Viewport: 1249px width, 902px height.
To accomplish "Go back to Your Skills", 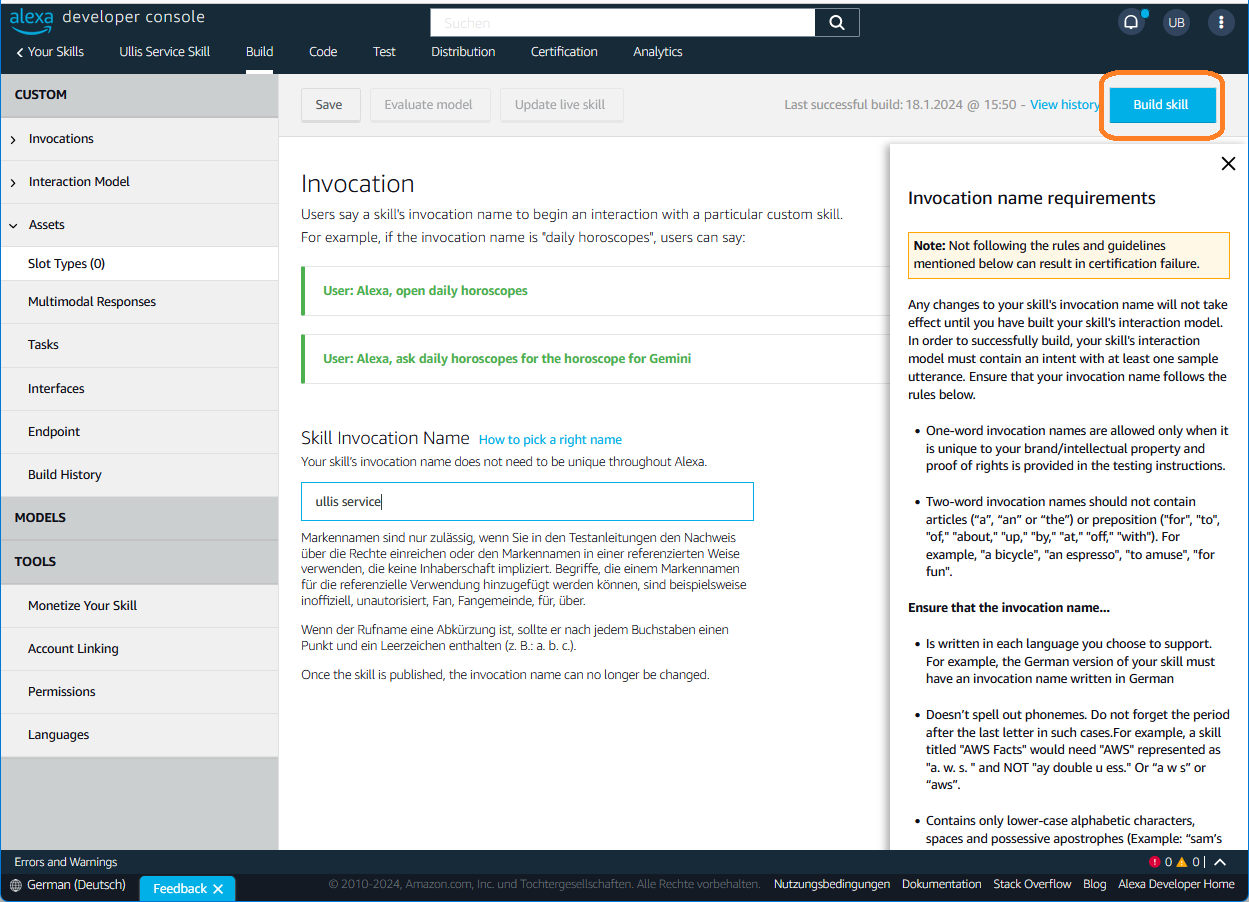I will coord(50,52).
